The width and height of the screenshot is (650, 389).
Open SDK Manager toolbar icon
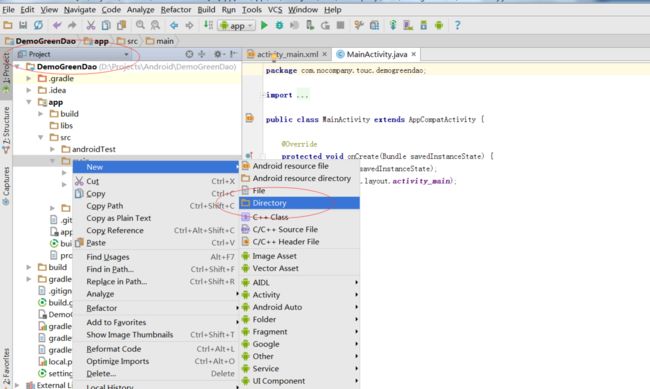coord(423,25)
